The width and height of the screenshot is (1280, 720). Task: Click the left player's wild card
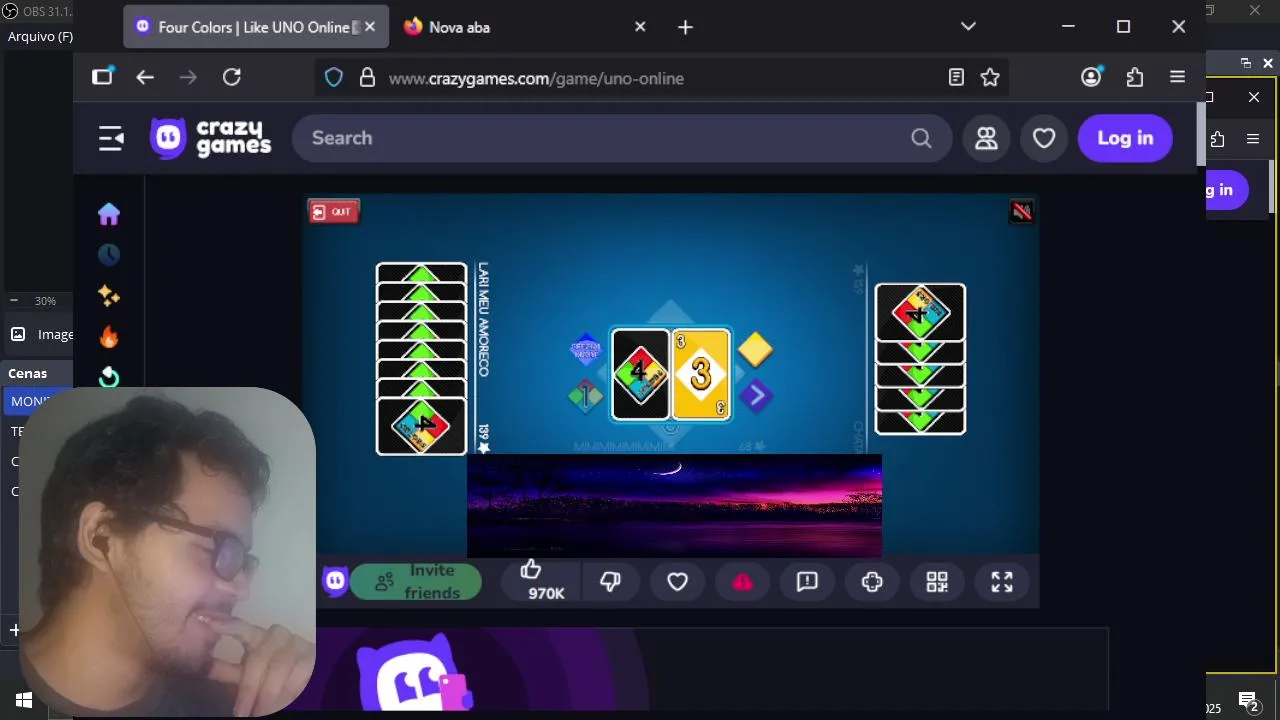point(421,427)
